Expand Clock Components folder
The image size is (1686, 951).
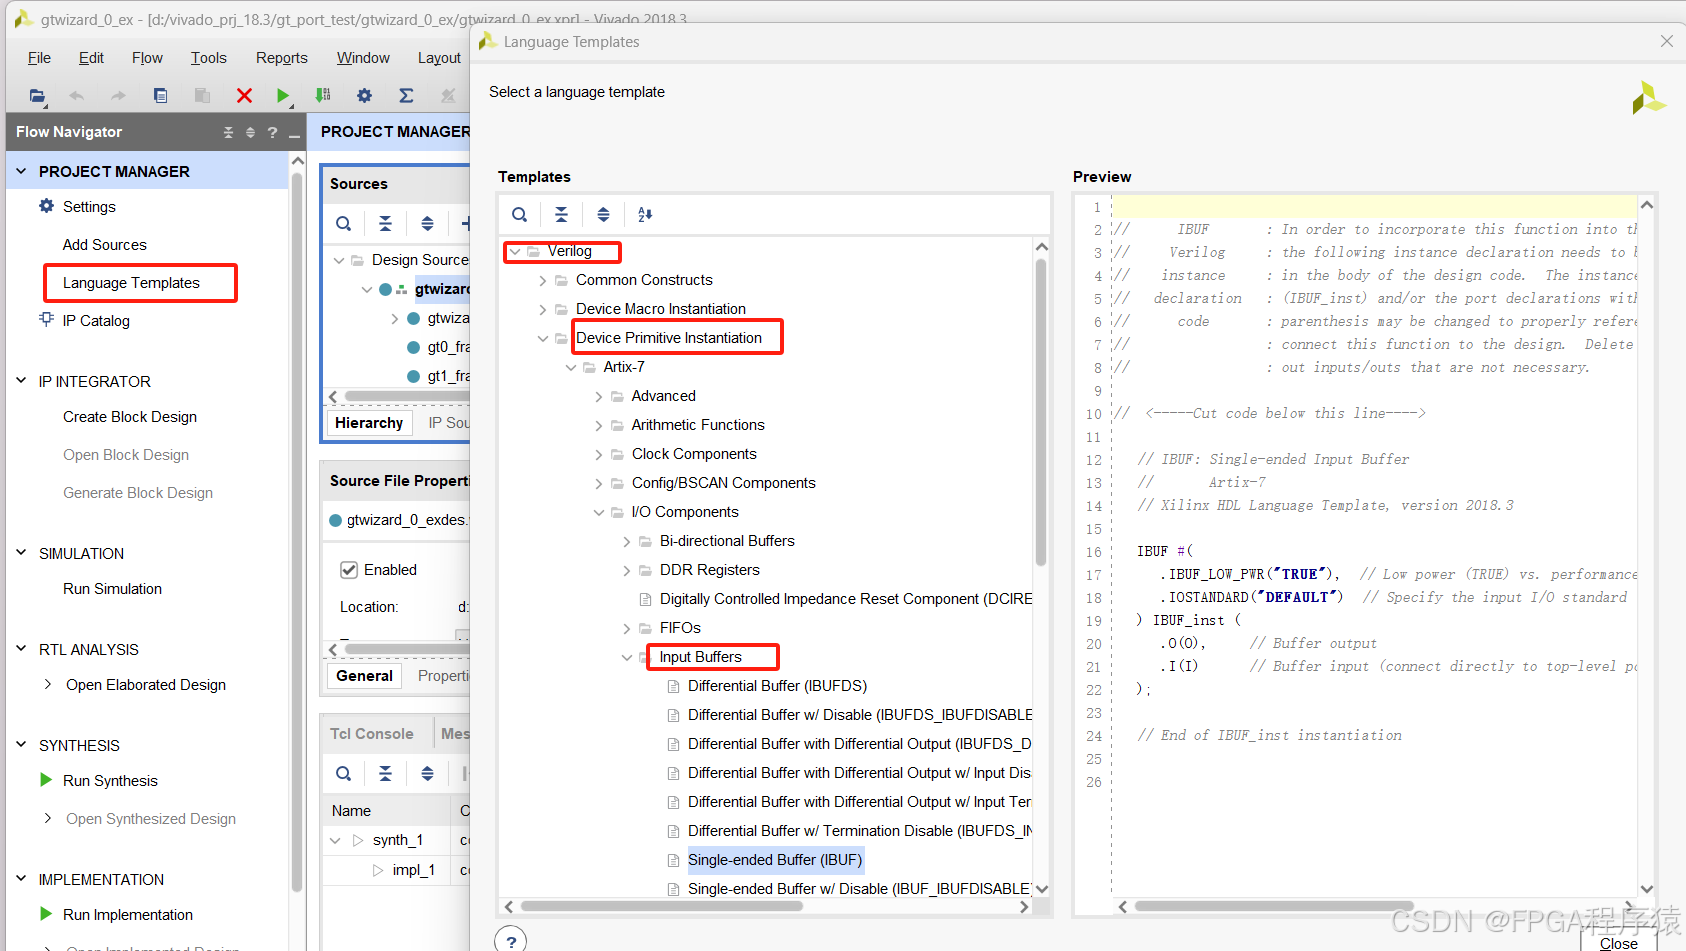(x=599, y=455)
